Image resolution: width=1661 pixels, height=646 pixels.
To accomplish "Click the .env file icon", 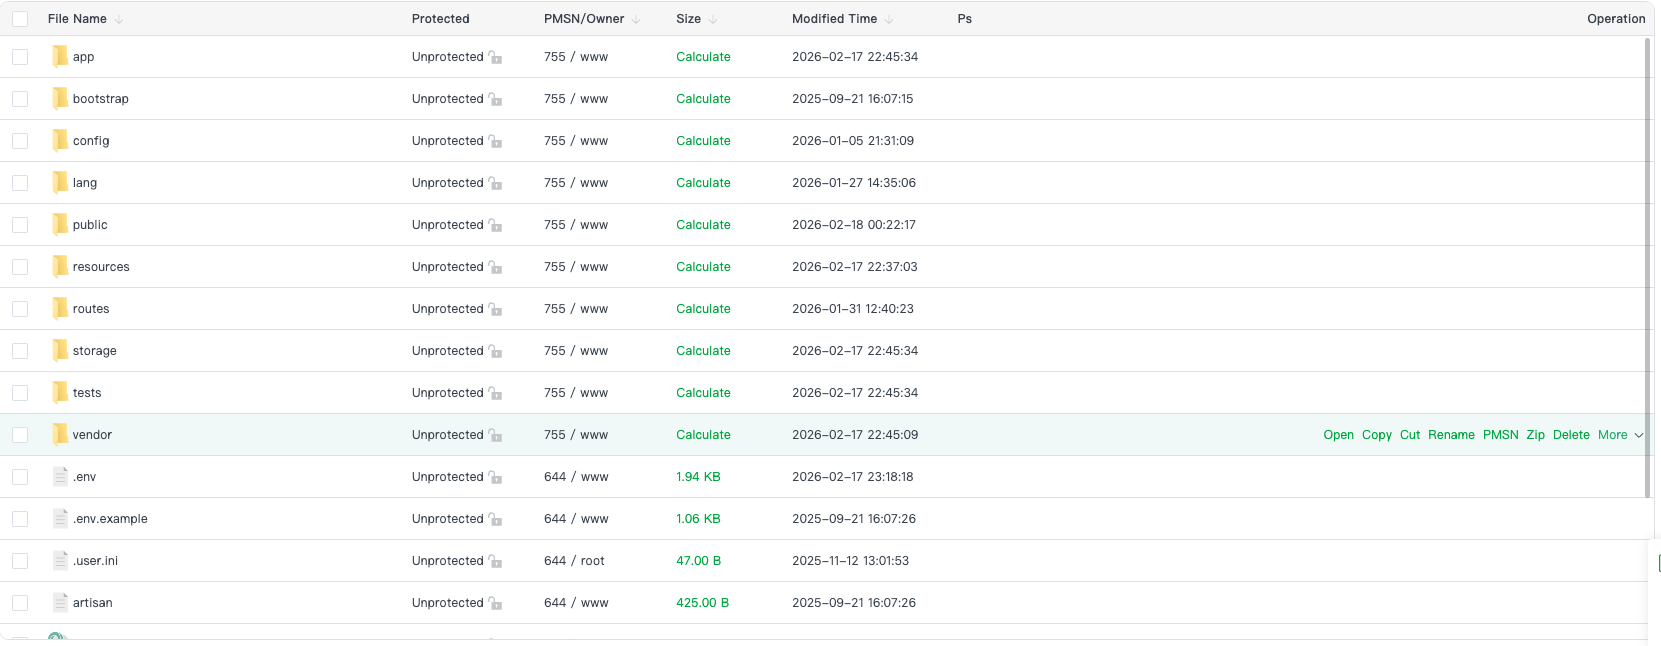I will click(60, 477).
